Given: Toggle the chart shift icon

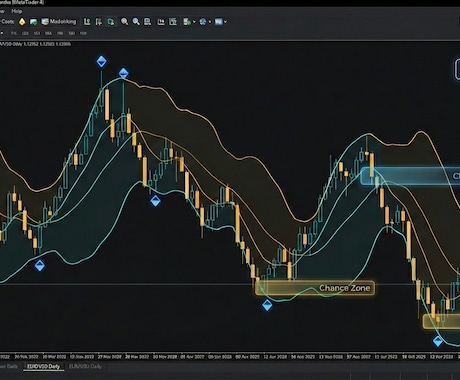Looking at the screenshot, I should pos(161,22).
